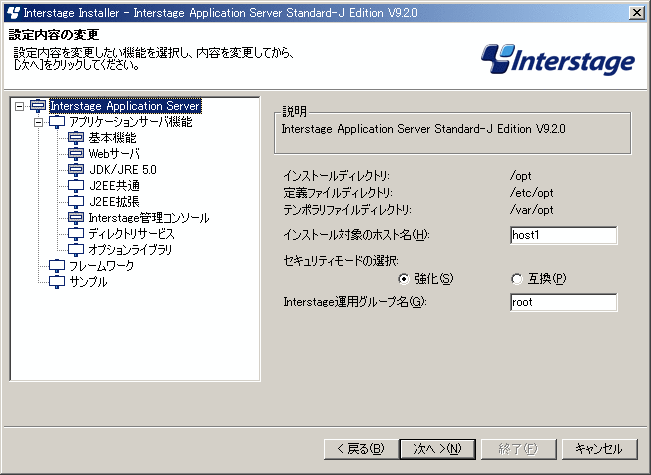
Task: Click the ディレクトリサービス feature icon
Action: (x=76, y=234)
